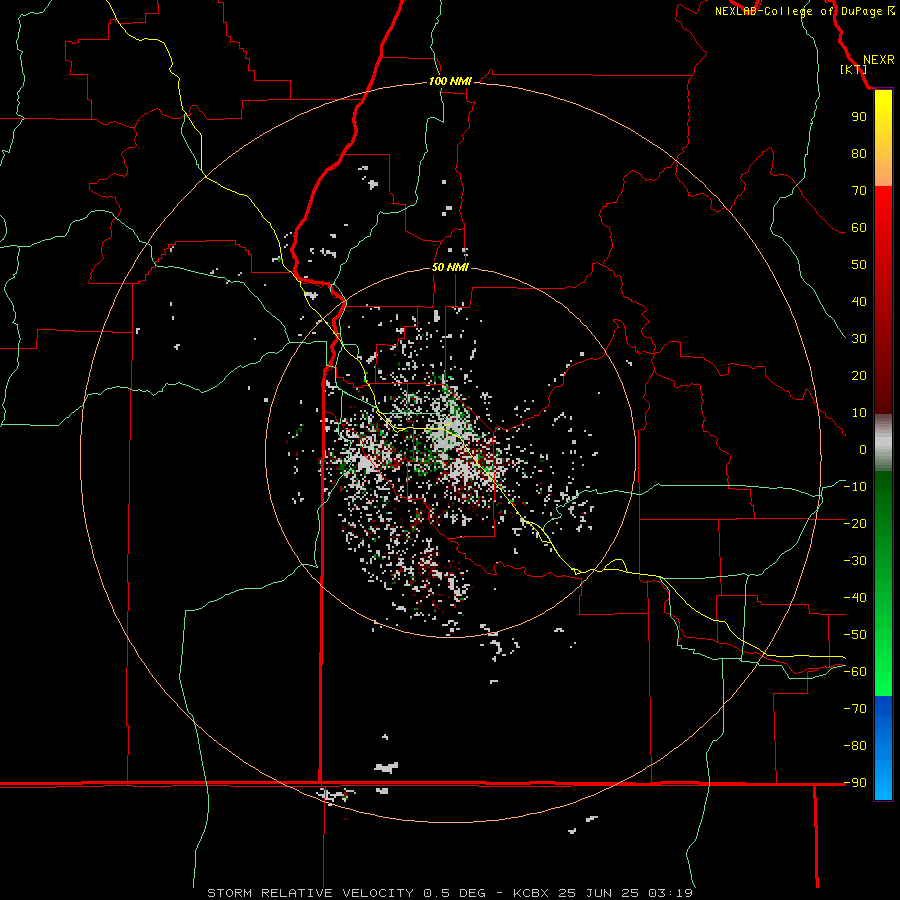
Task: Click the '50 NMI' range ring label
Action: 450,267
